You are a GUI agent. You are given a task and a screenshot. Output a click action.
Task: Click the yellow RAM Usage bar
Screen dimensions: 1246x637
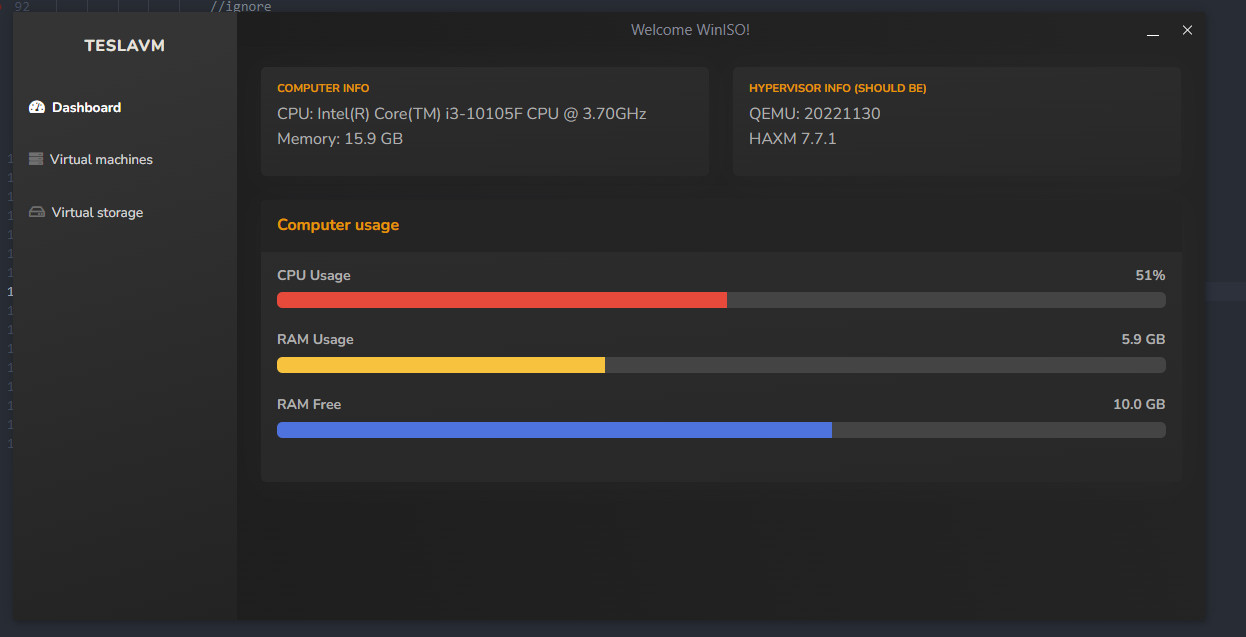pos(441,365)
